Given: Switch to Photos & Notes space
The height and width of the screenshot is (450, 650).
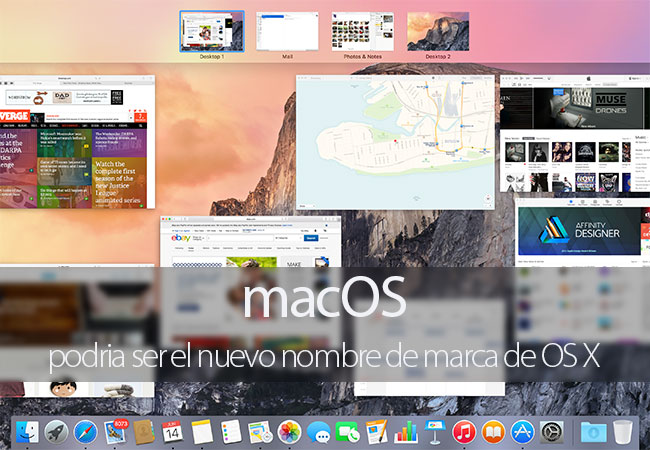Looking at the screenshot, I should (x=363, y=31).
